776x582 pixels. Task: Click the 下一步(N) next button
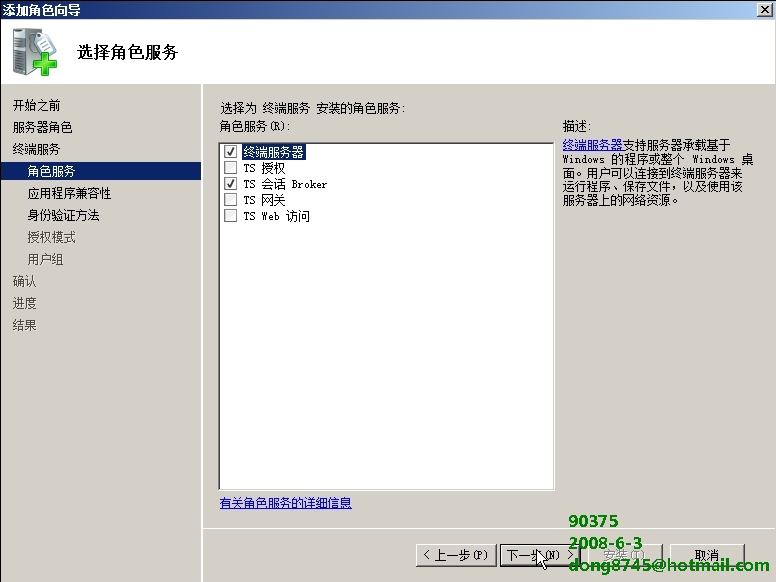click(x=539, y=555)
